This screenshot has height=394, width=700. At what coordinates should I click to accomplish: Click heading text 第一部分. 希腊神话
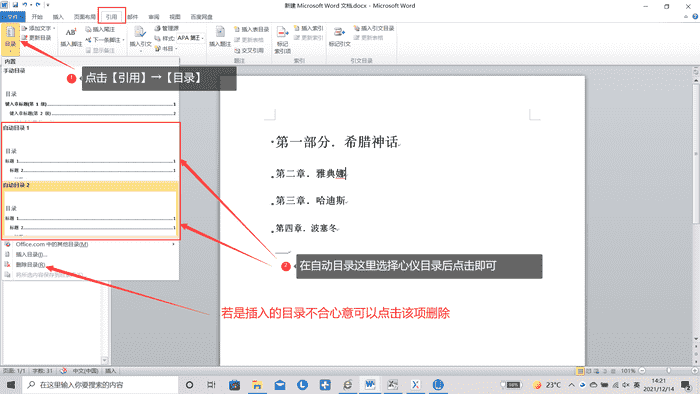337,142
